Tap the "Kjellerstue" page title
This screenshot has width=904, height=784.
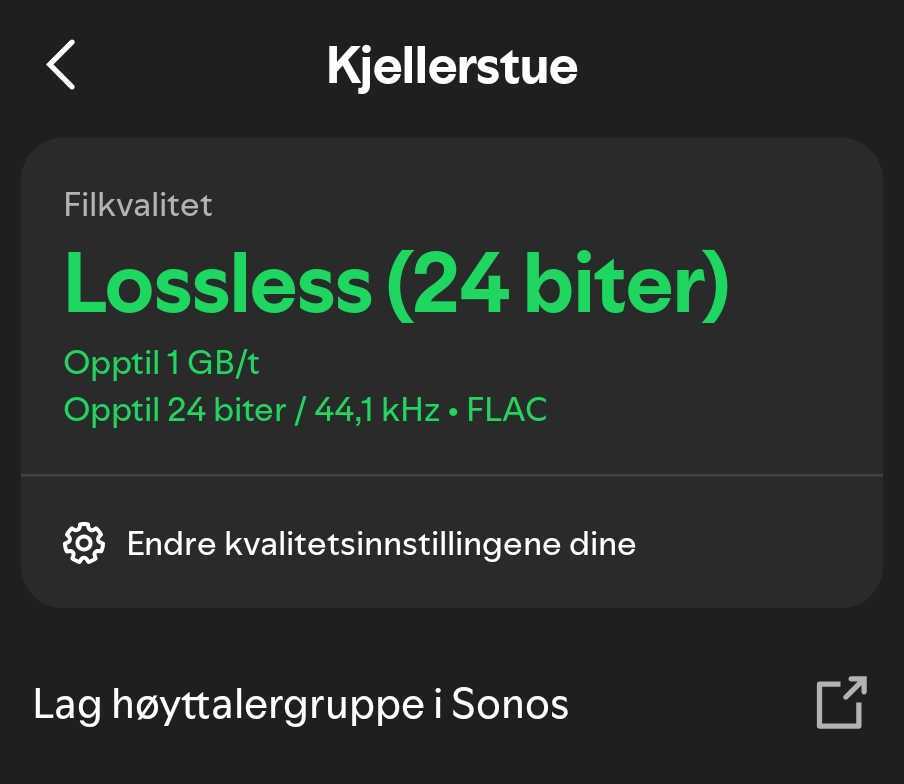coord(452,66)
